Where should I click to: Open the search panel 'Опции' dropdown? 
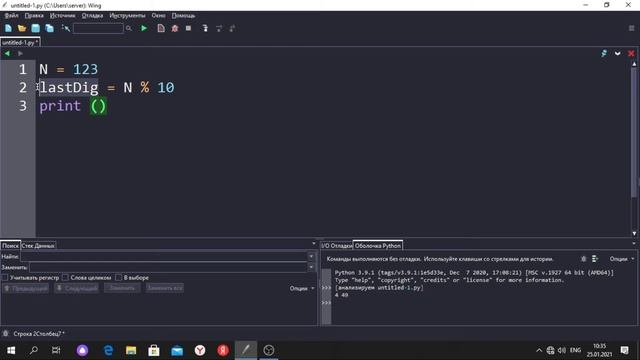[x=302, y=288]
